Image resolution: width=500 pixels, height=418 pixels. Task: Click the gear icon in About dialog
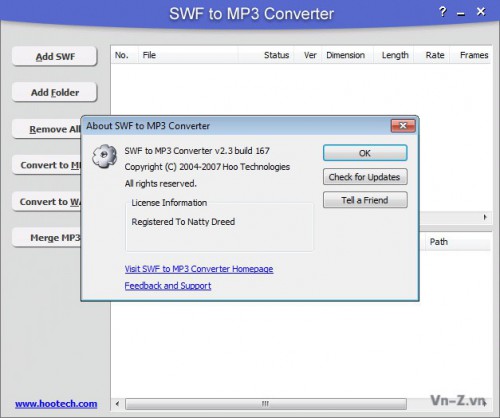tap(105, 156)
